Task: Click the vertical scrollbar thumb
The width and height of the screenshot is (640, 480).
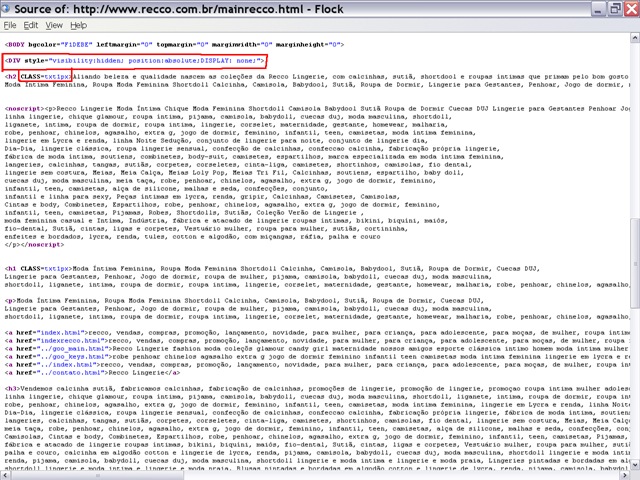Action: pos(635,263)
